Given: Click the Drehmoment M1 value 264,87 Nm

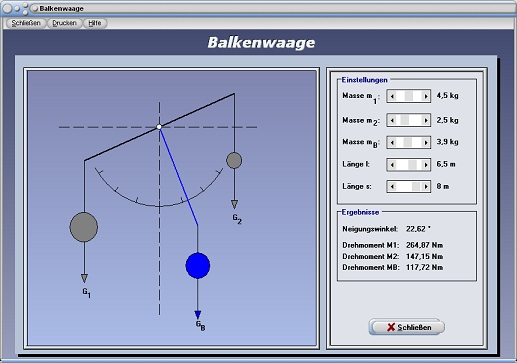Looking at the screenshot, I should tap(424, 245).
